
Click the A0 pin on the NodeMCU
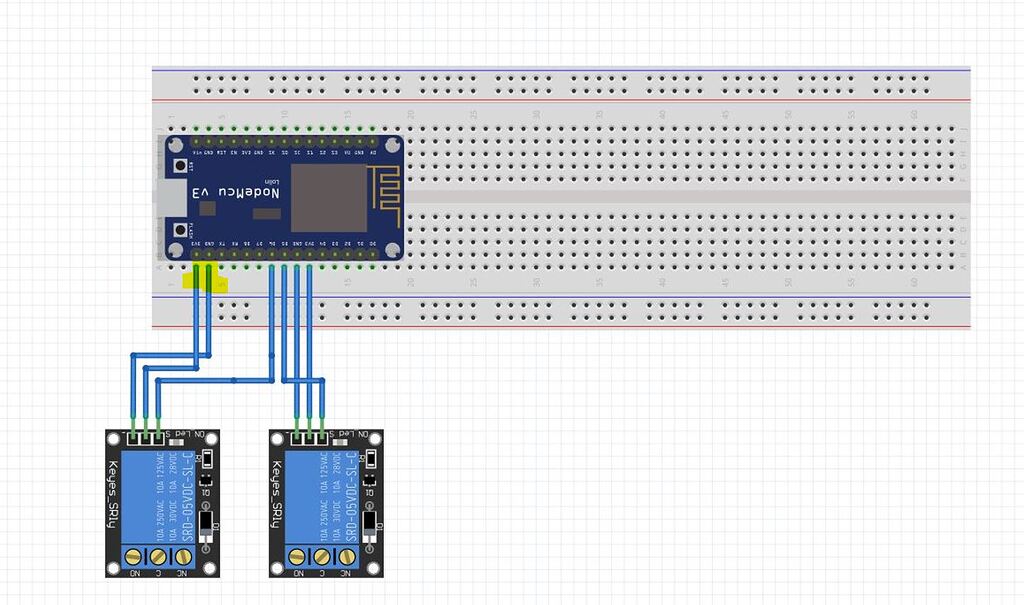click(x=373, y=141)
